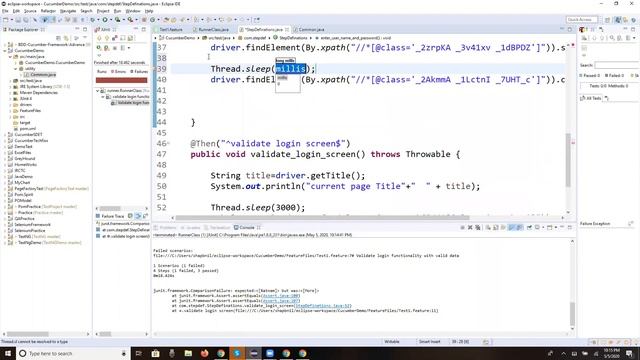Open the first Assert.java link in console stack trace
This screenshot has width=640, height=360.
(x=281, y=296)
